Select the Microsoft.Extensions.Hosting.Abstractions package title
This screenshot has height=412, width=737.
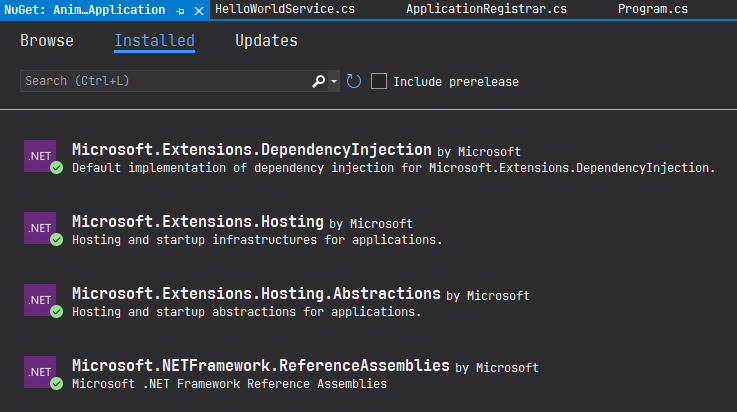(x=256, y=294)
